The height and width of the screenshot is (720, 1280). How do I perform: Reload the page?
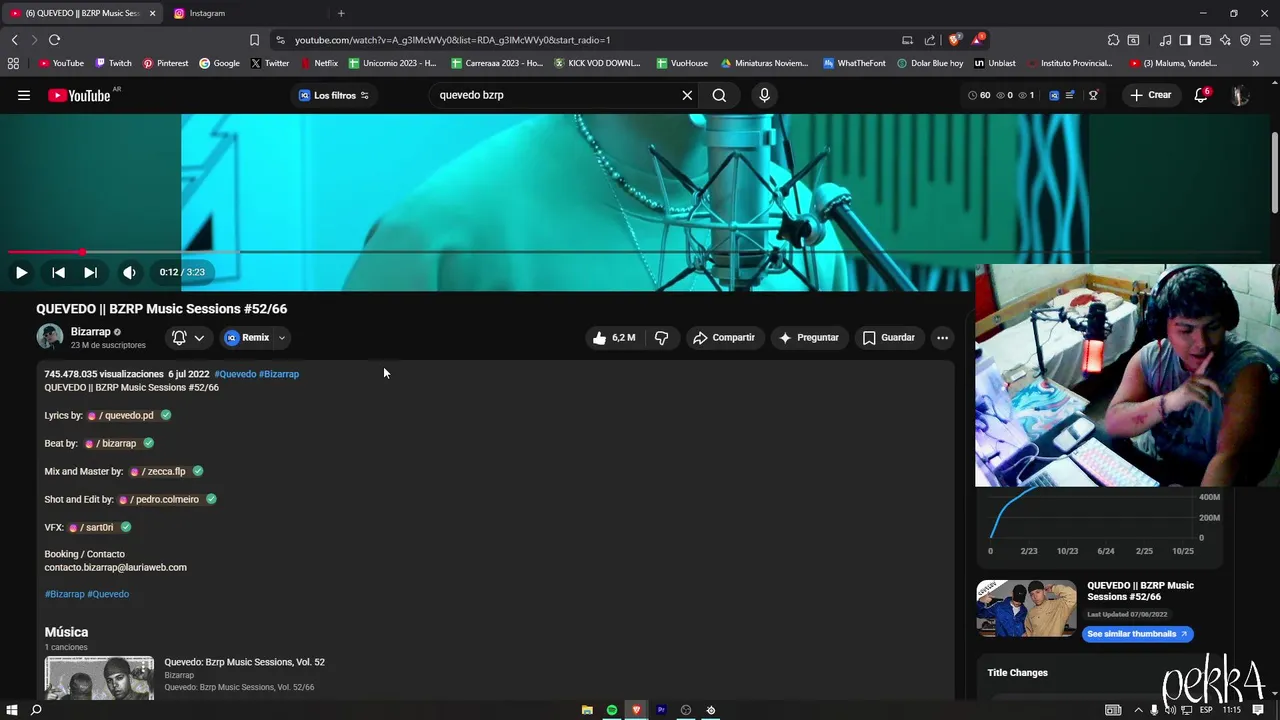click(54, 40)
